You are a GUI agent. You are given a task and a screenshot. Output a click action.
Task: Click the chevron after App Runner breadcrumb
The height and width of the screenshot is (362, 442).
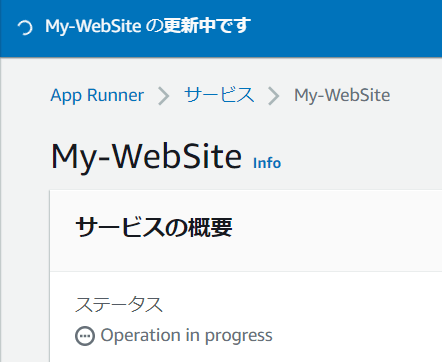click(x=164, y=96)
